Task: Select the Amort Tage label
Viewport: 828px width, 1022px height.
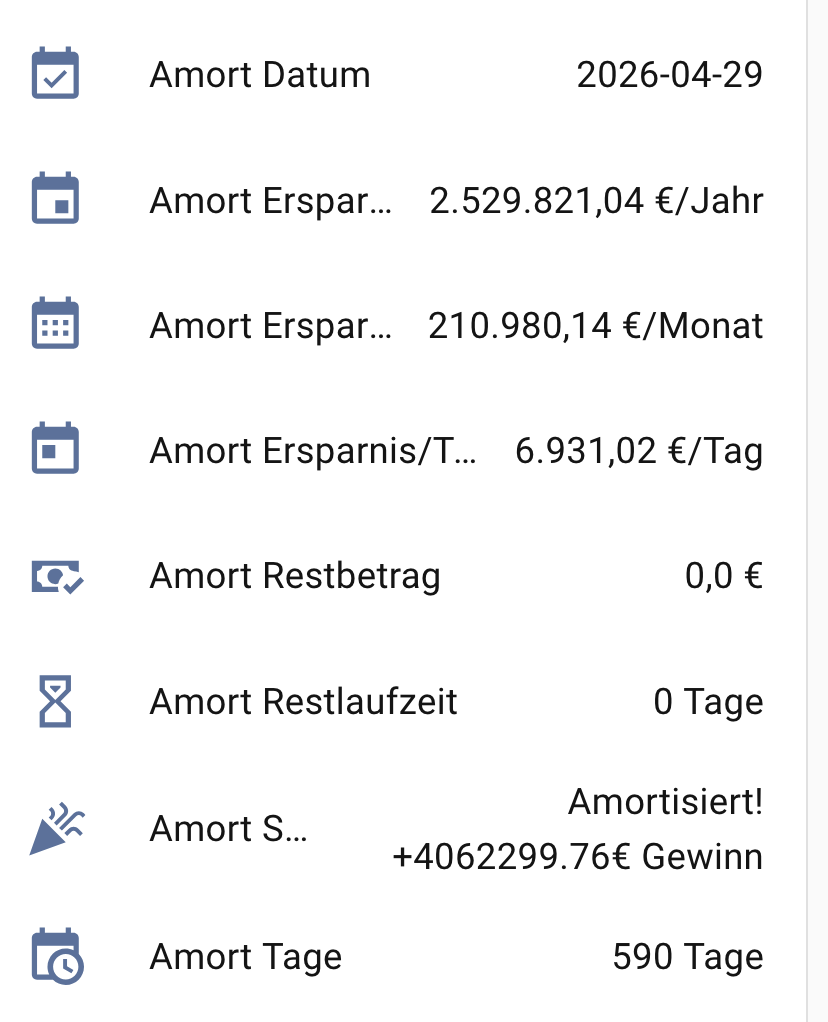Action: [x=246, y=957]
